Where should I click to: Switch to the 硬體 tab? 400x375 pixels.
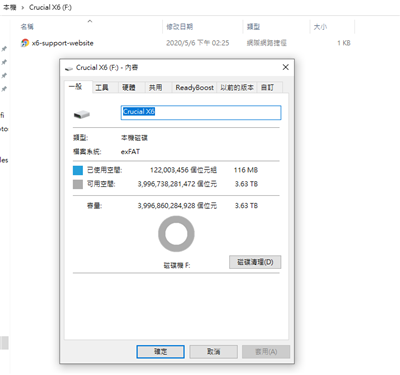129,88
